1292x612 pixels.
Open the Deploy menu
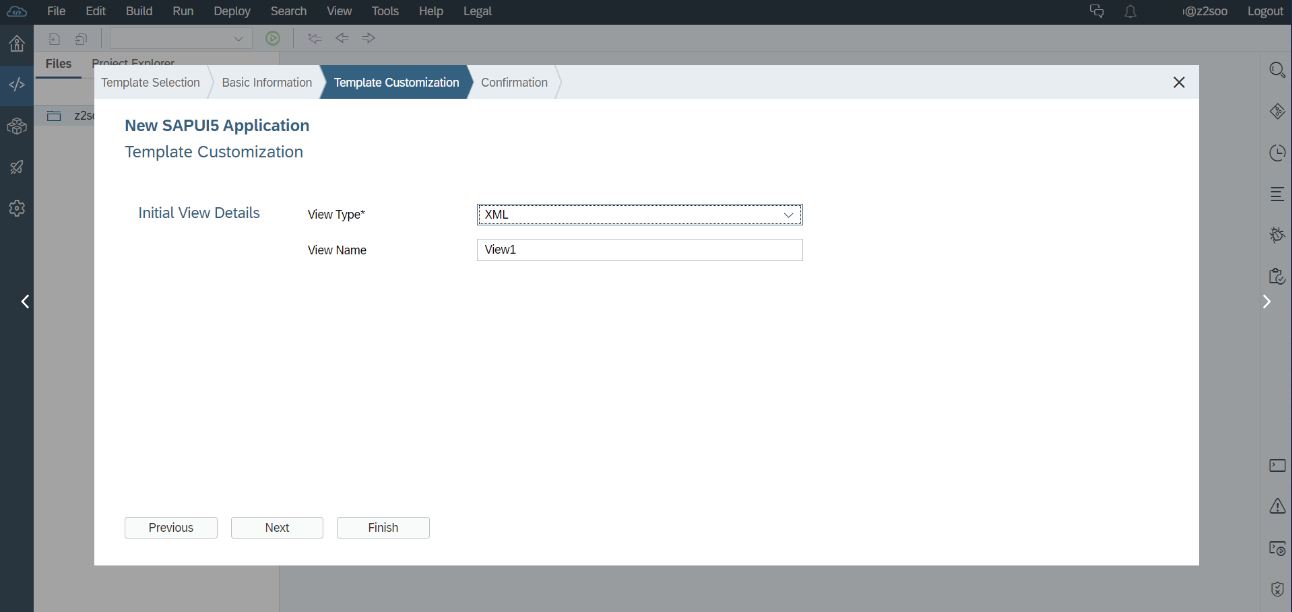pos(232,11)
